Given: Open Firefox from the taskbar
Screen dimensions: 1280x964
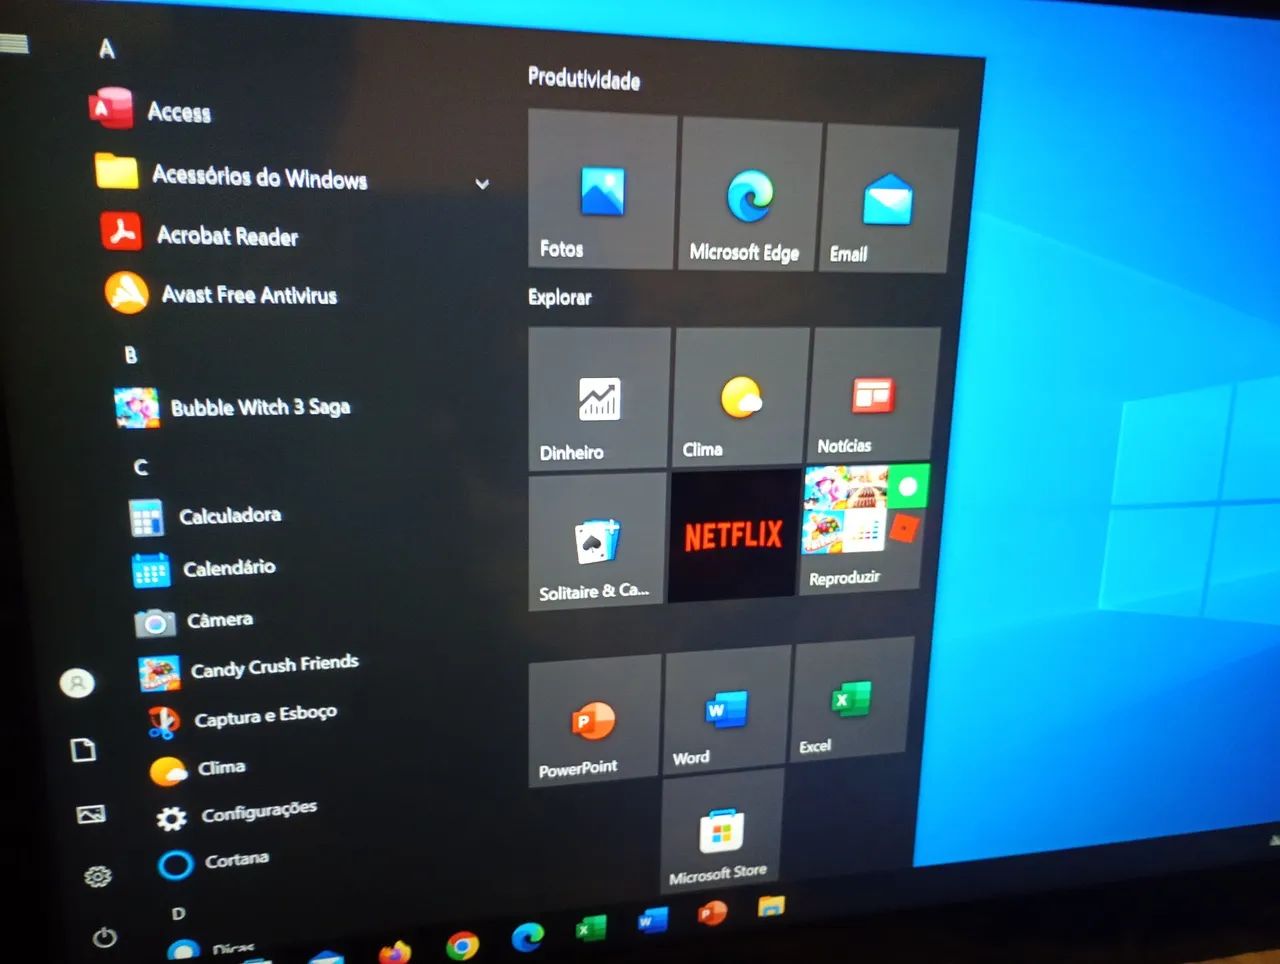Looking at the screenshot, I should pos(396,950).
